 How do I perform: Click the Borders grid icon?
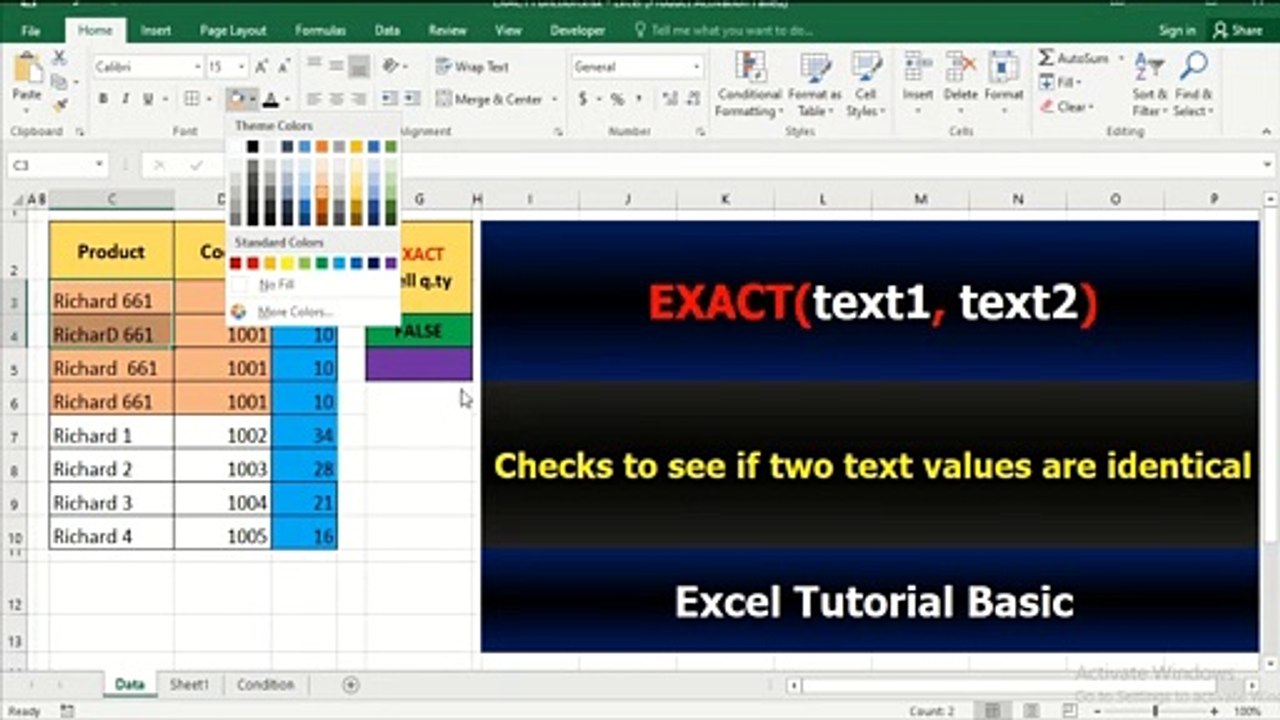[192, 99]
